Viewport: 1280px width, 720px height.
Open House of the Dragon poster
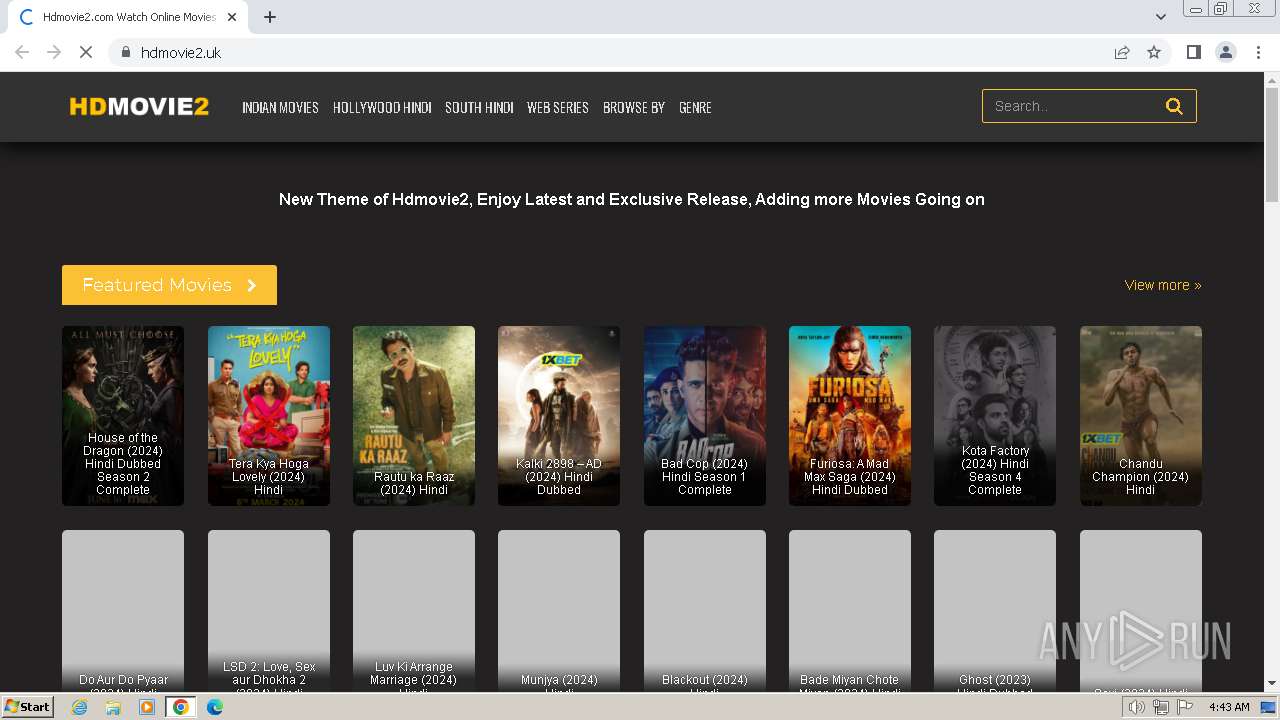[x=123, y=416]
